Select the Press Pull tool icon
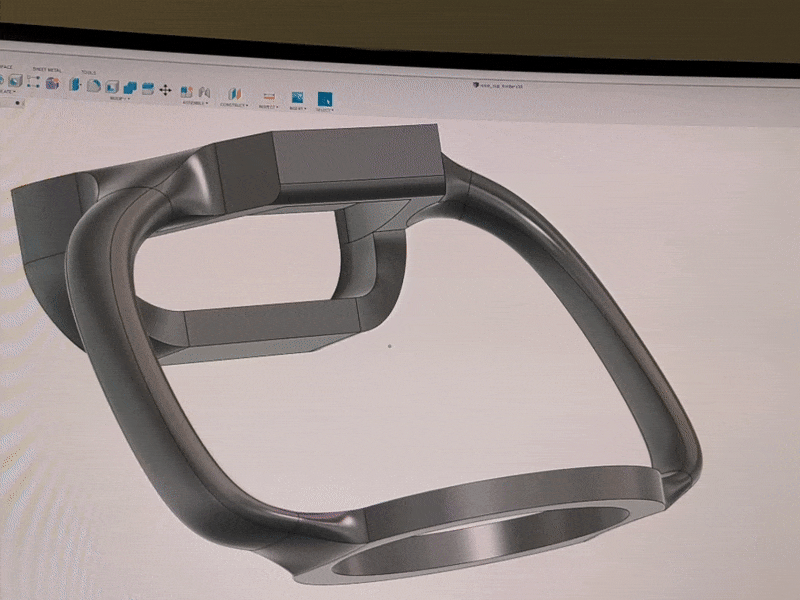 pyautogui.click(x=76, y=84)
